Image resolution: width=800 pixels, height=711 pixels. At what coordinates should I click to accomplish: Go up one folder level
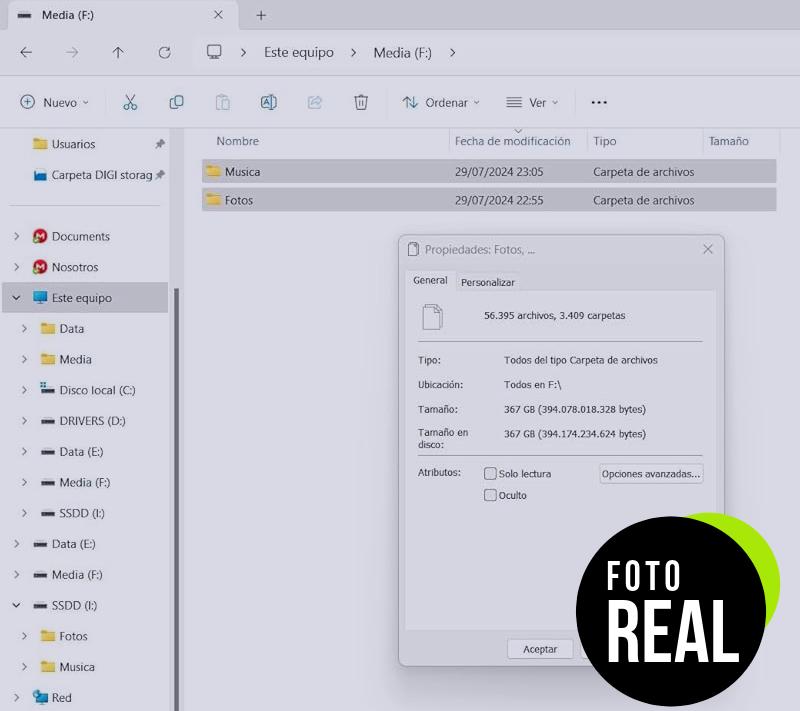(x=118, y=52)
